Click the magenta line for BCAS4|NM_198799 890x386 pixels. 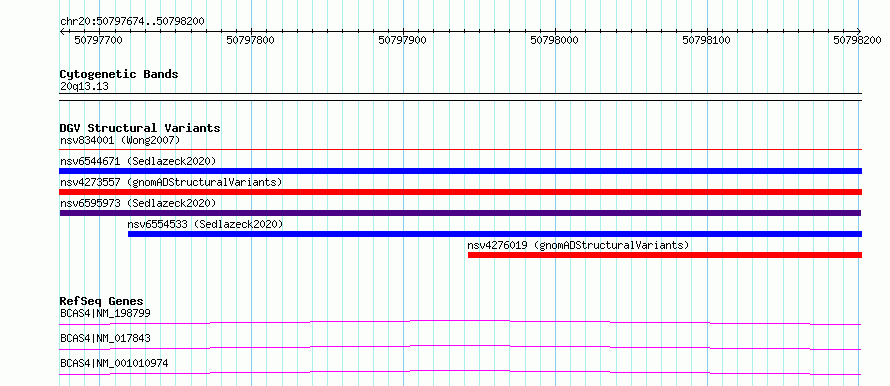tap(460, 322)
